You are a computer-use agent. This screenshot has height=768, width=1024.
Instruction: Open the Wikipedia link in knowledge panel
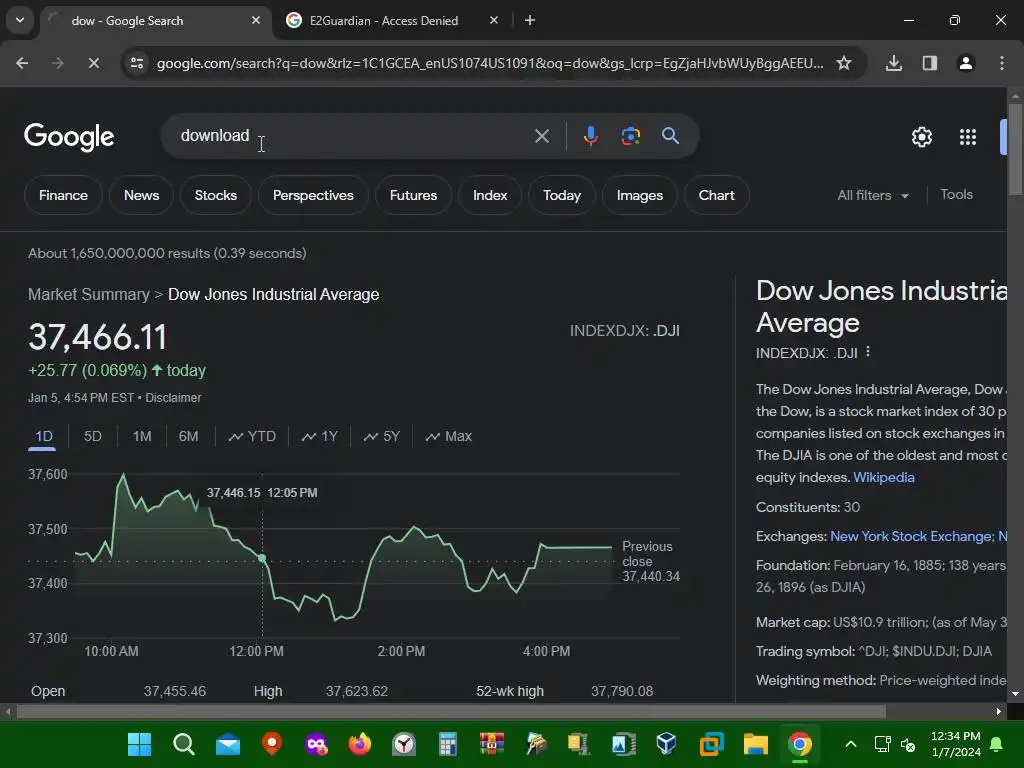(x=884, y=477)
